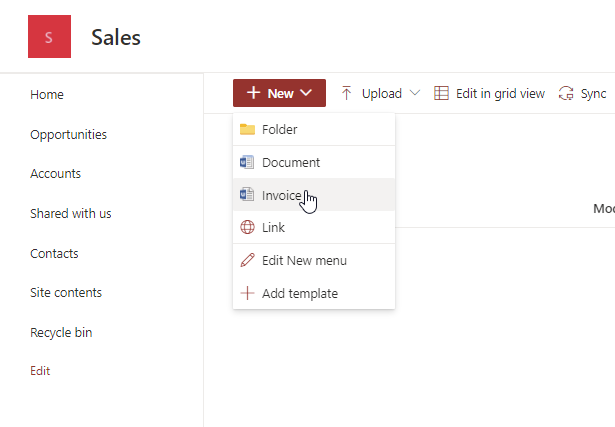Expand the Upload dropdown chevron
Screen dimensions: 615x427
[x=415, y=93]
